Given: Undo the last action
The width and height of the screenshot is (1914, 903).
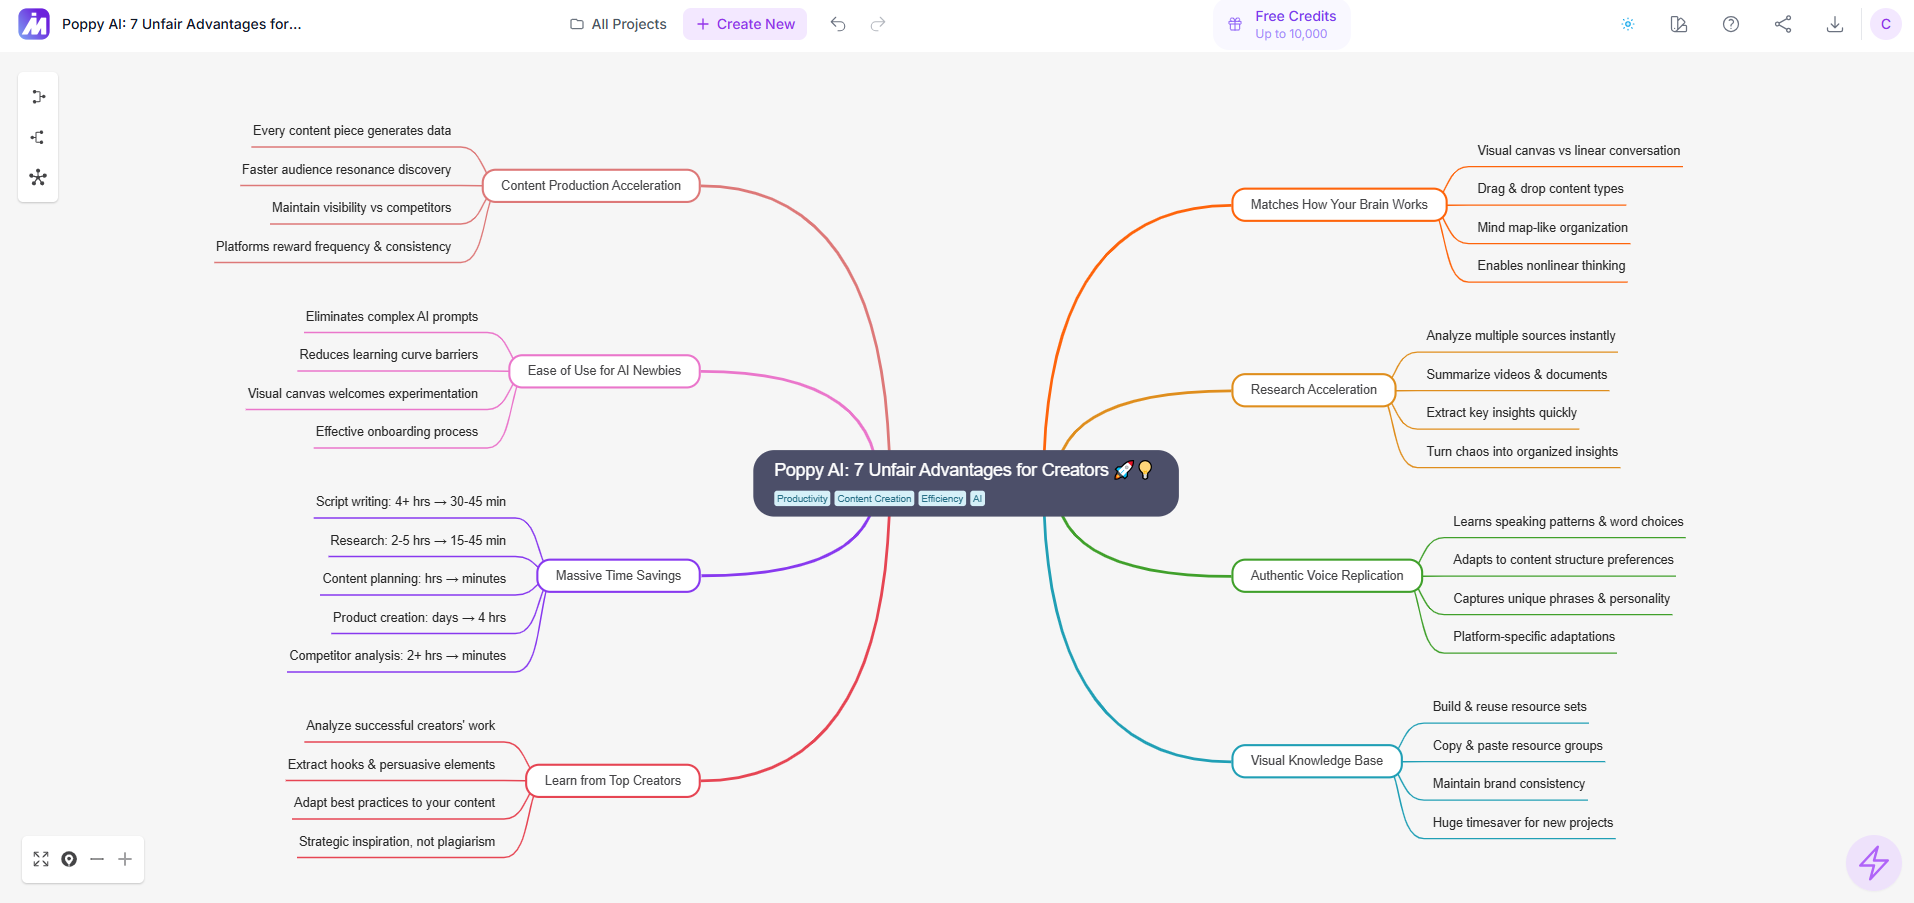Looking at the screenshot, I should (838, 24).
